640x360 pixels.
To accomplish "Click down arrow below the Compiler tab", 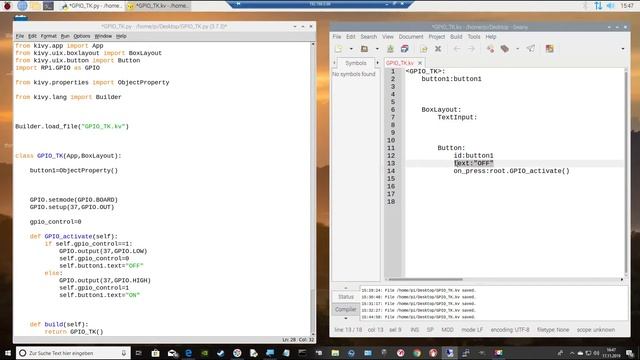I will click(346, 318).
